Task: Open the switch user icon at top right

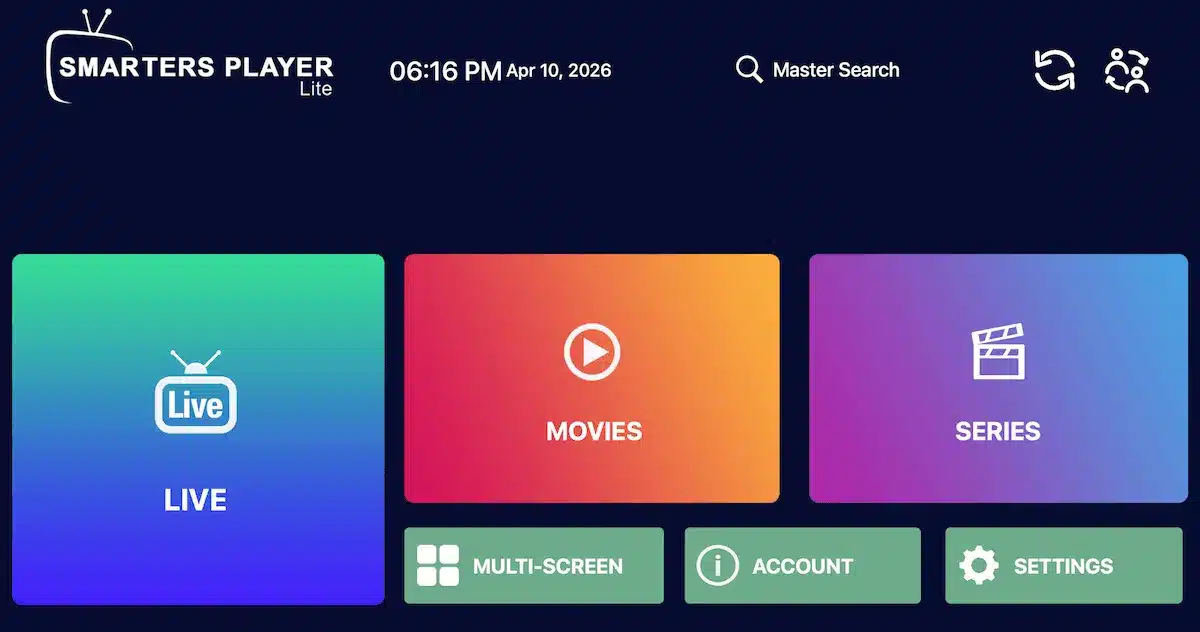Action: pos(1126,70)
